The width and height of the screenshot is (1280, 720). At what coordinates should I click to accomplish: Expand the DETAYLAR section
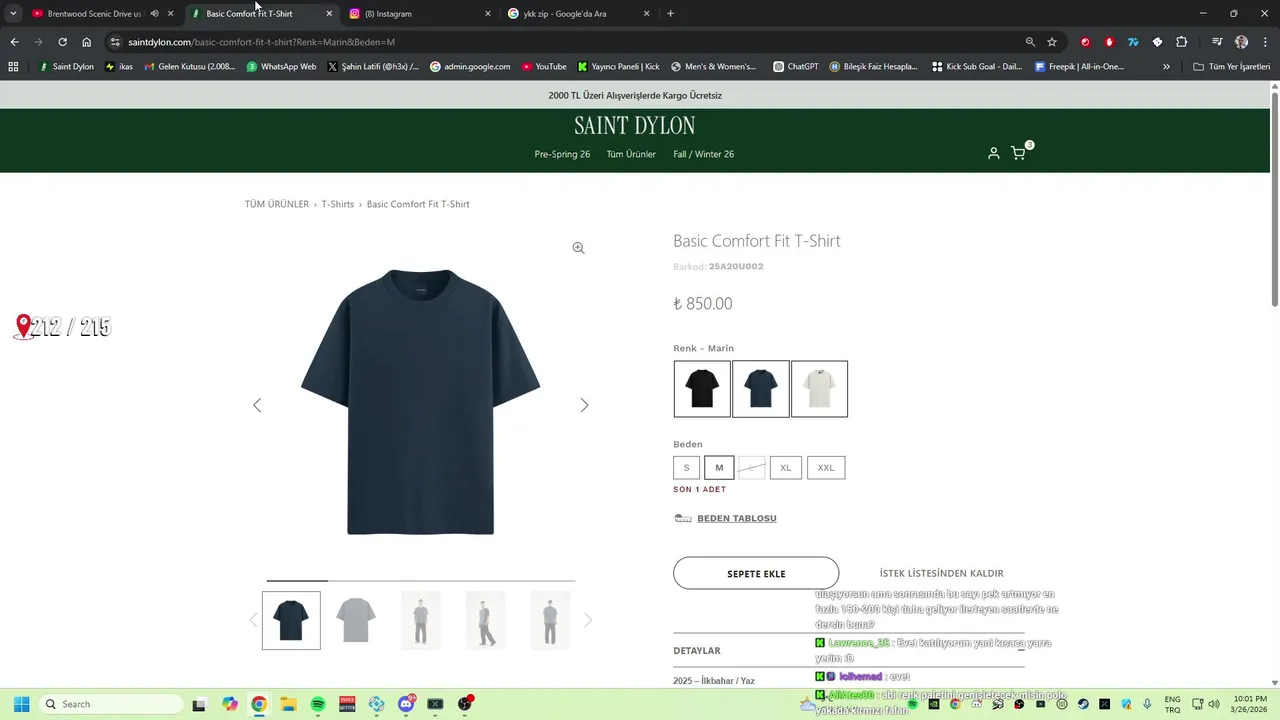click(x=849, y=650)
